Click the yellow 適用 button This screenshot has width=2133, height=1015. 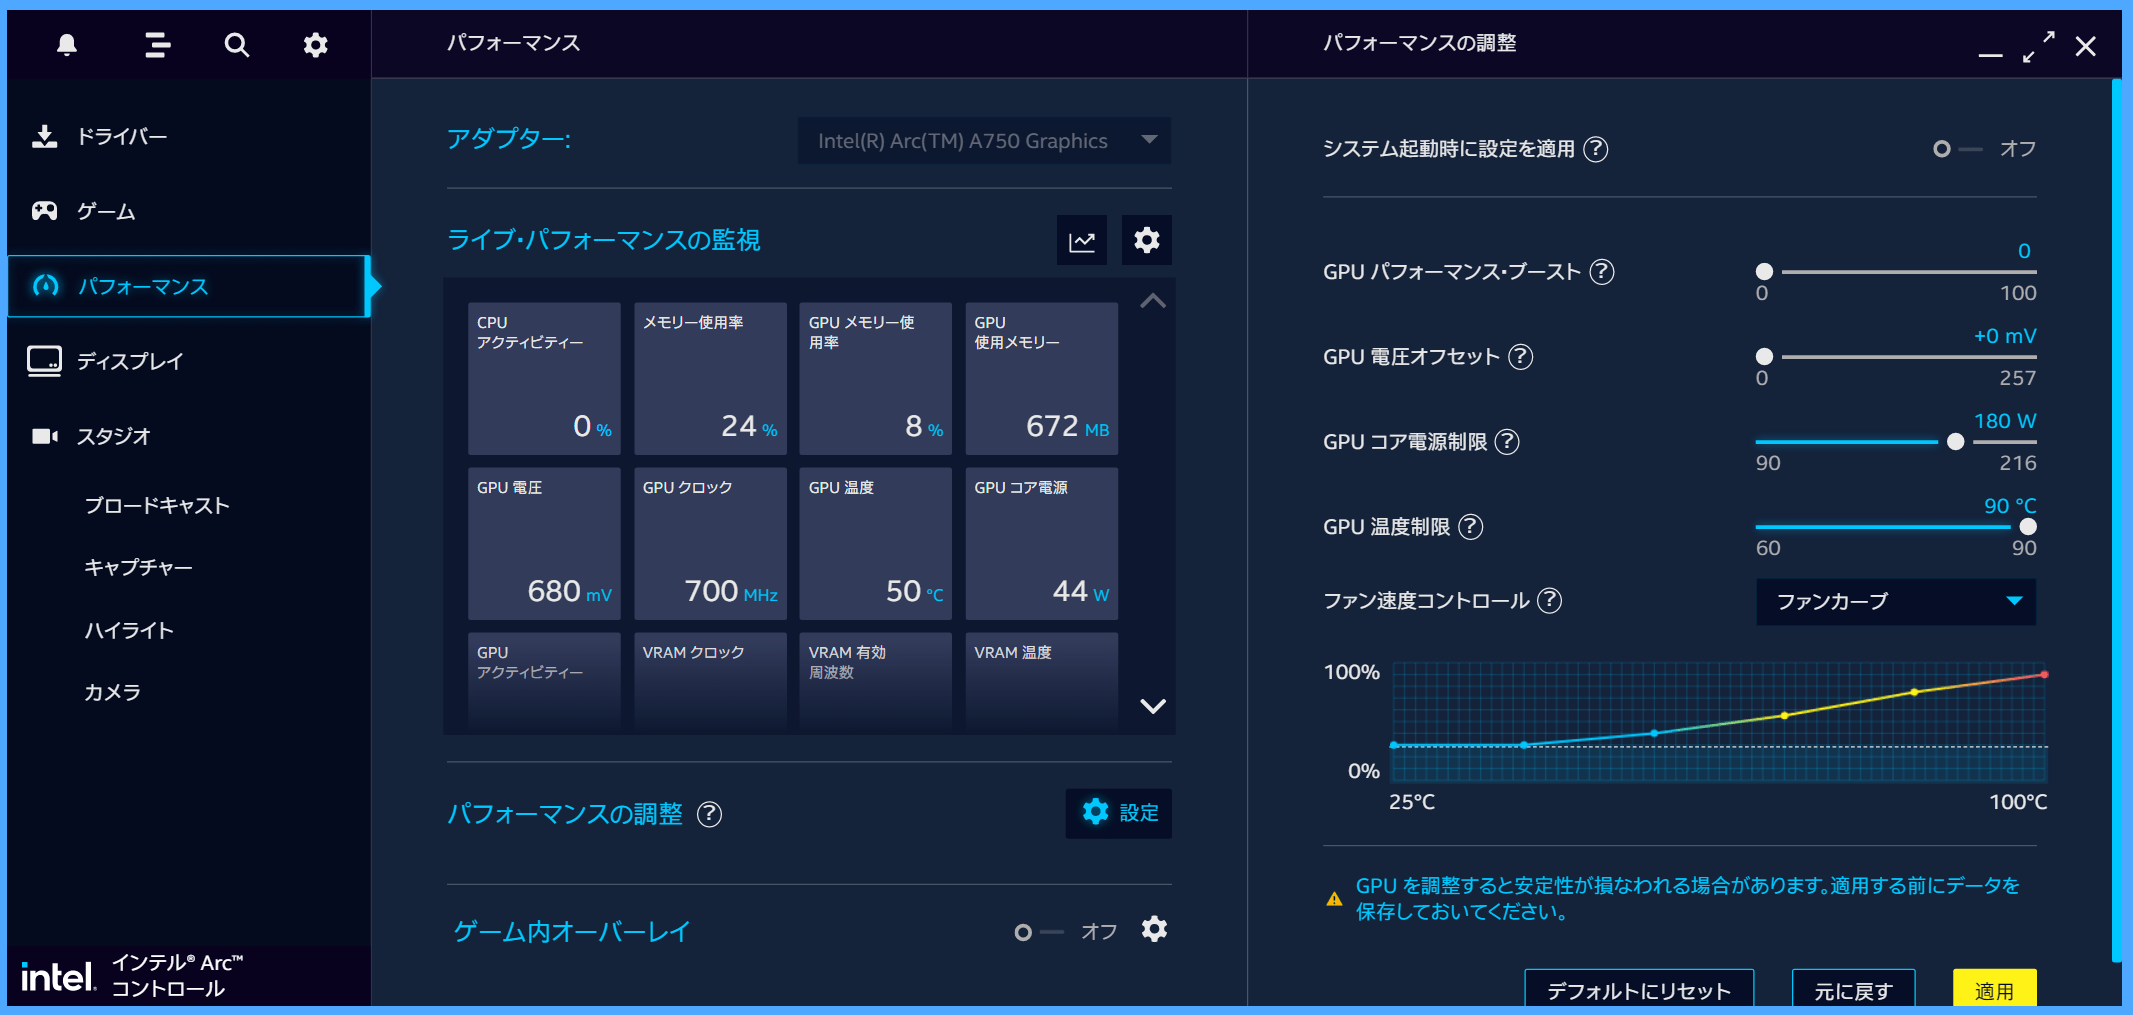[x=1994, y=989]
